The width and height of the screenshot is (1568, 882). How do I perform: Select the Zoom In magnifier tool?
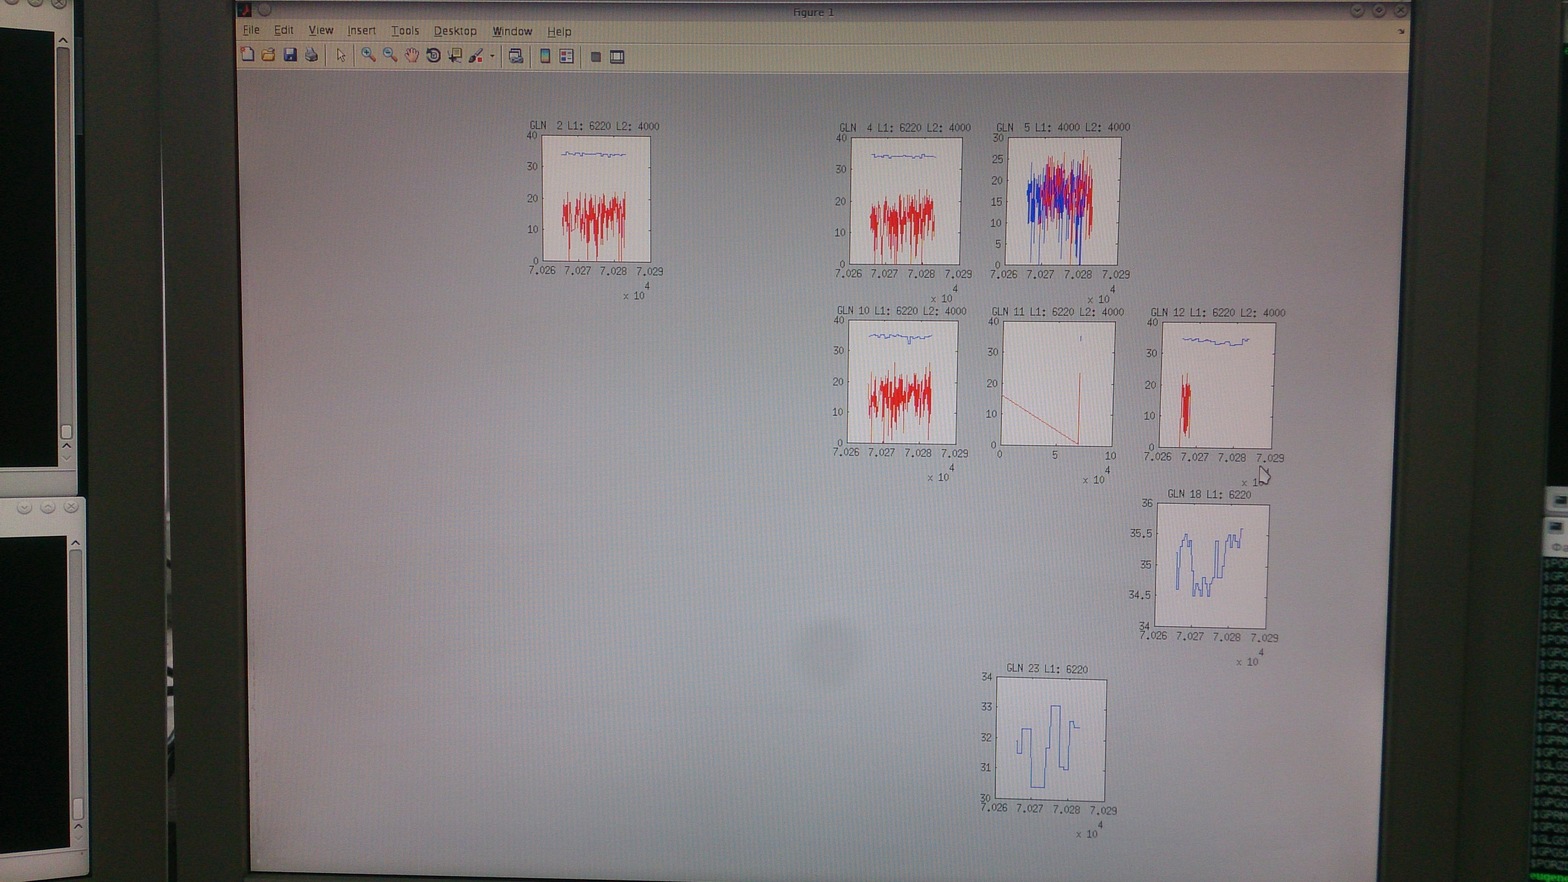point(368,56)
